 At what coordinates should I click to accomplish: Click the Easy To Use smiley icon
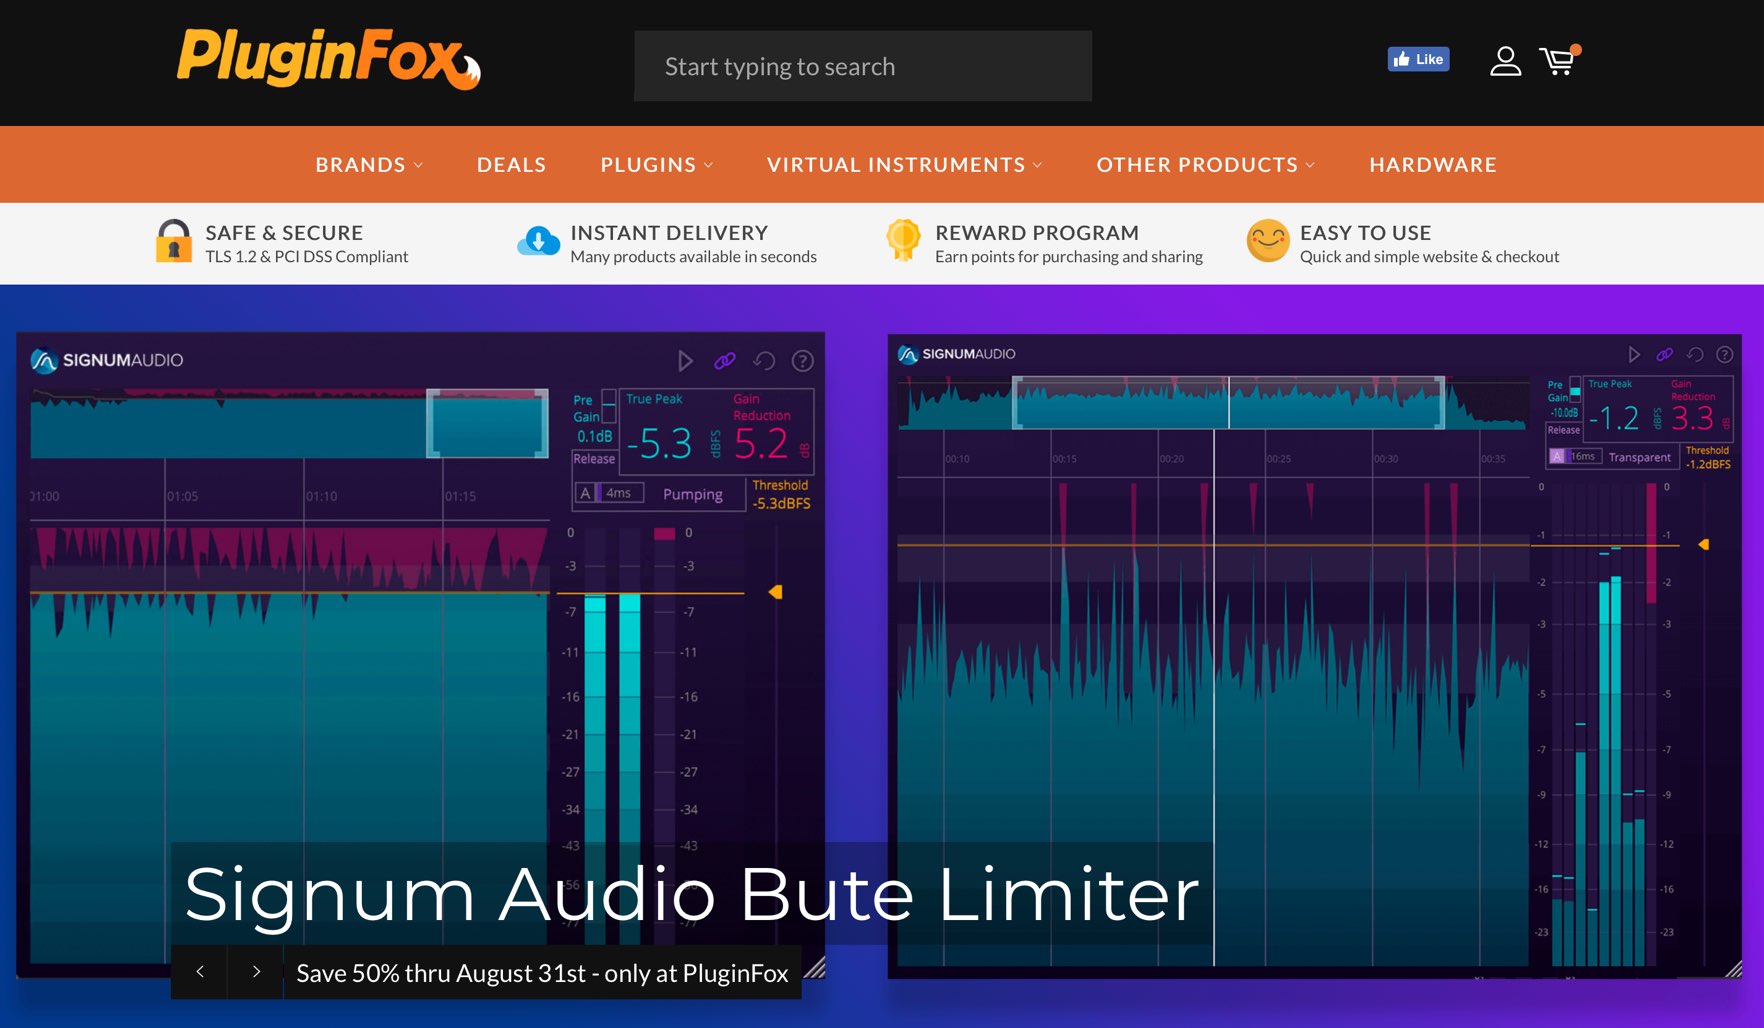[x=1268, y=241]
